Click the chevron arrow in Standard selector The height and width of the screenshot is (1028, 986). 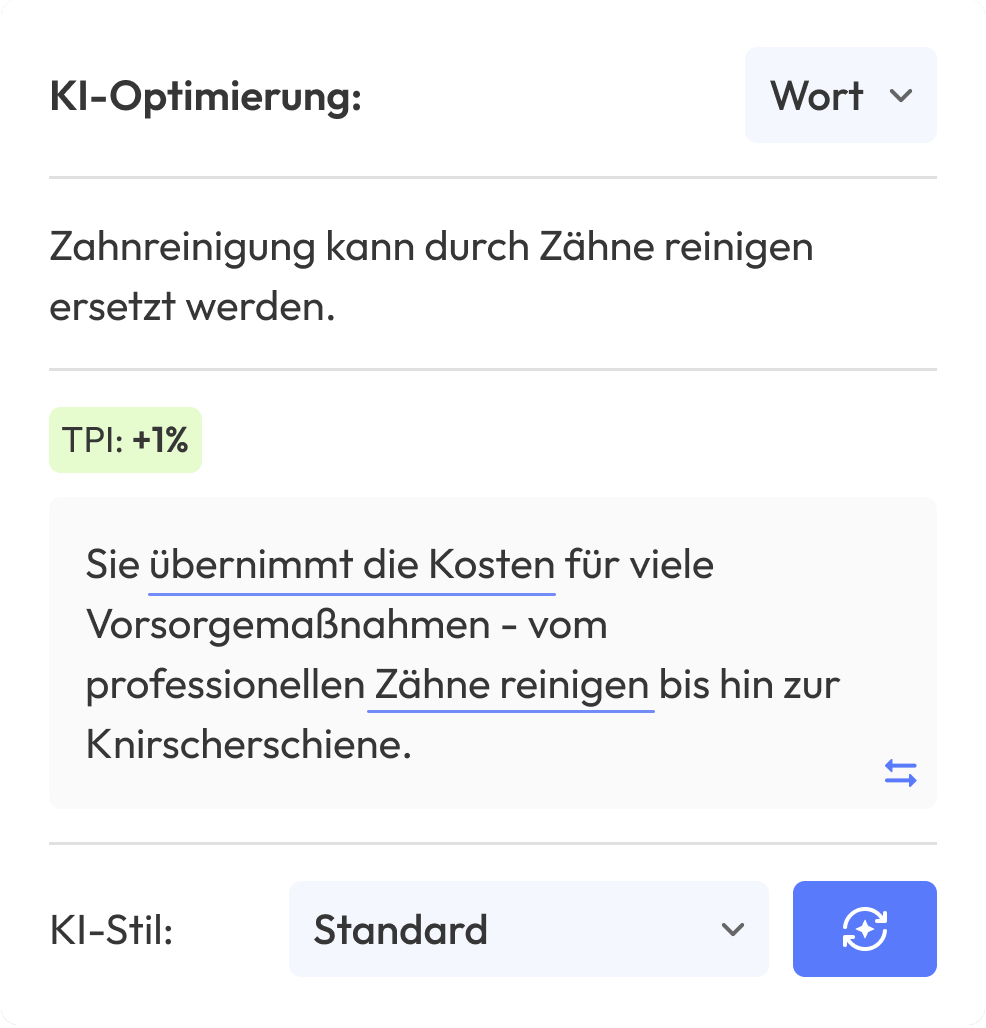733,929
